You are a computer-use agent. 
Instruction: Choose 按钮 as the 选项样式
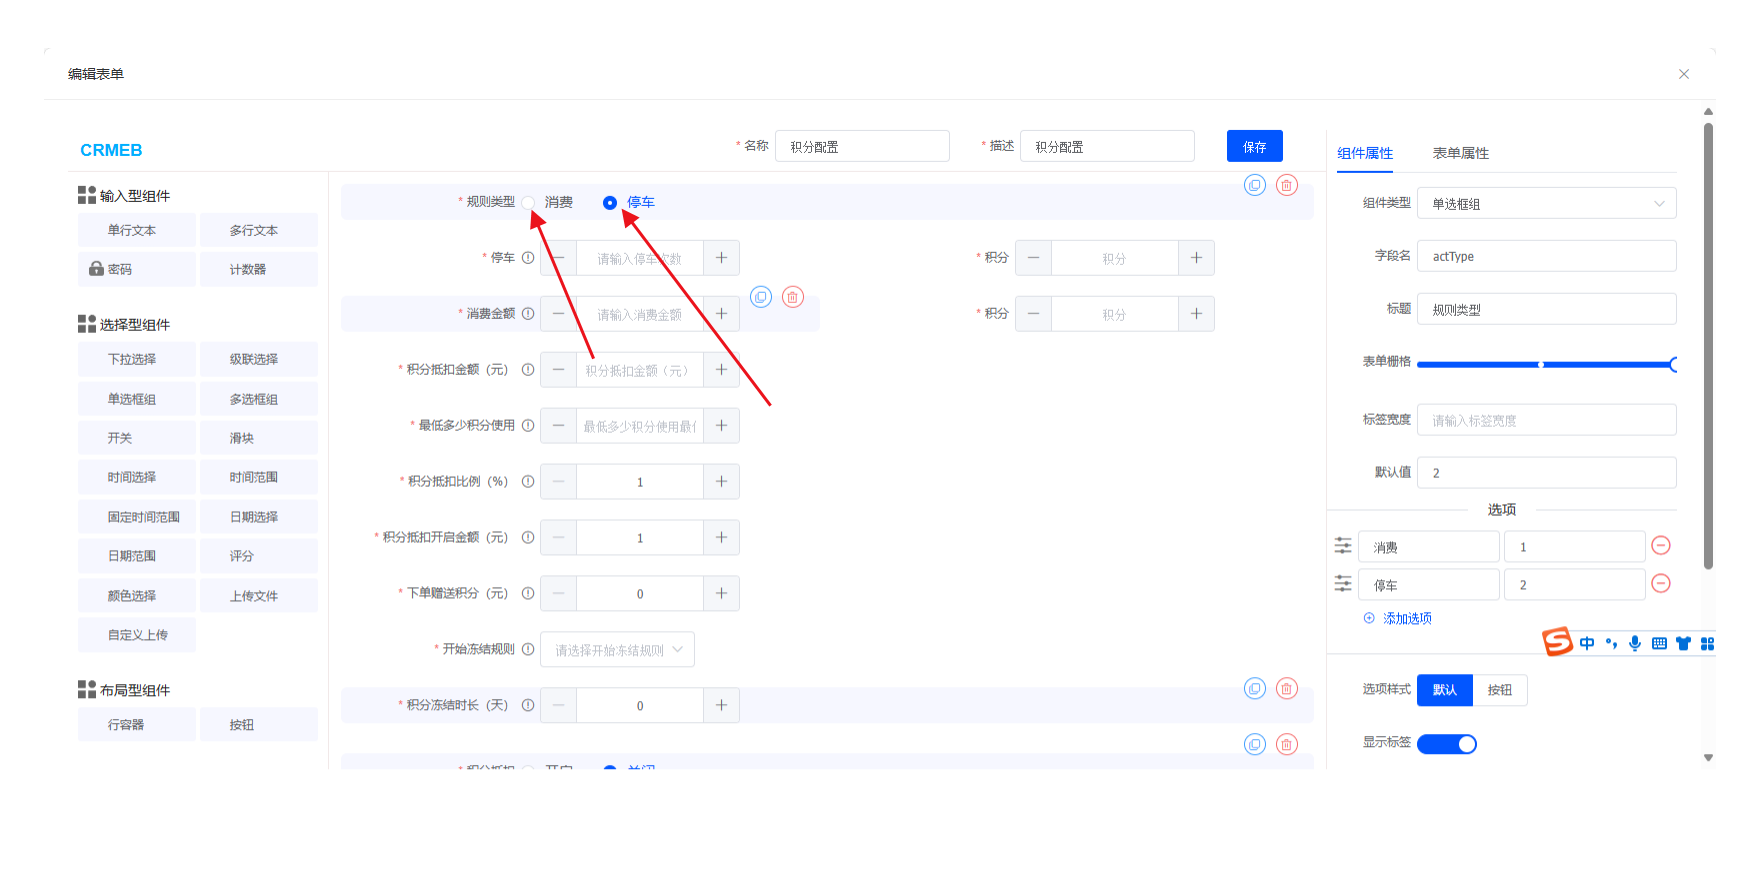point(1500,690)
